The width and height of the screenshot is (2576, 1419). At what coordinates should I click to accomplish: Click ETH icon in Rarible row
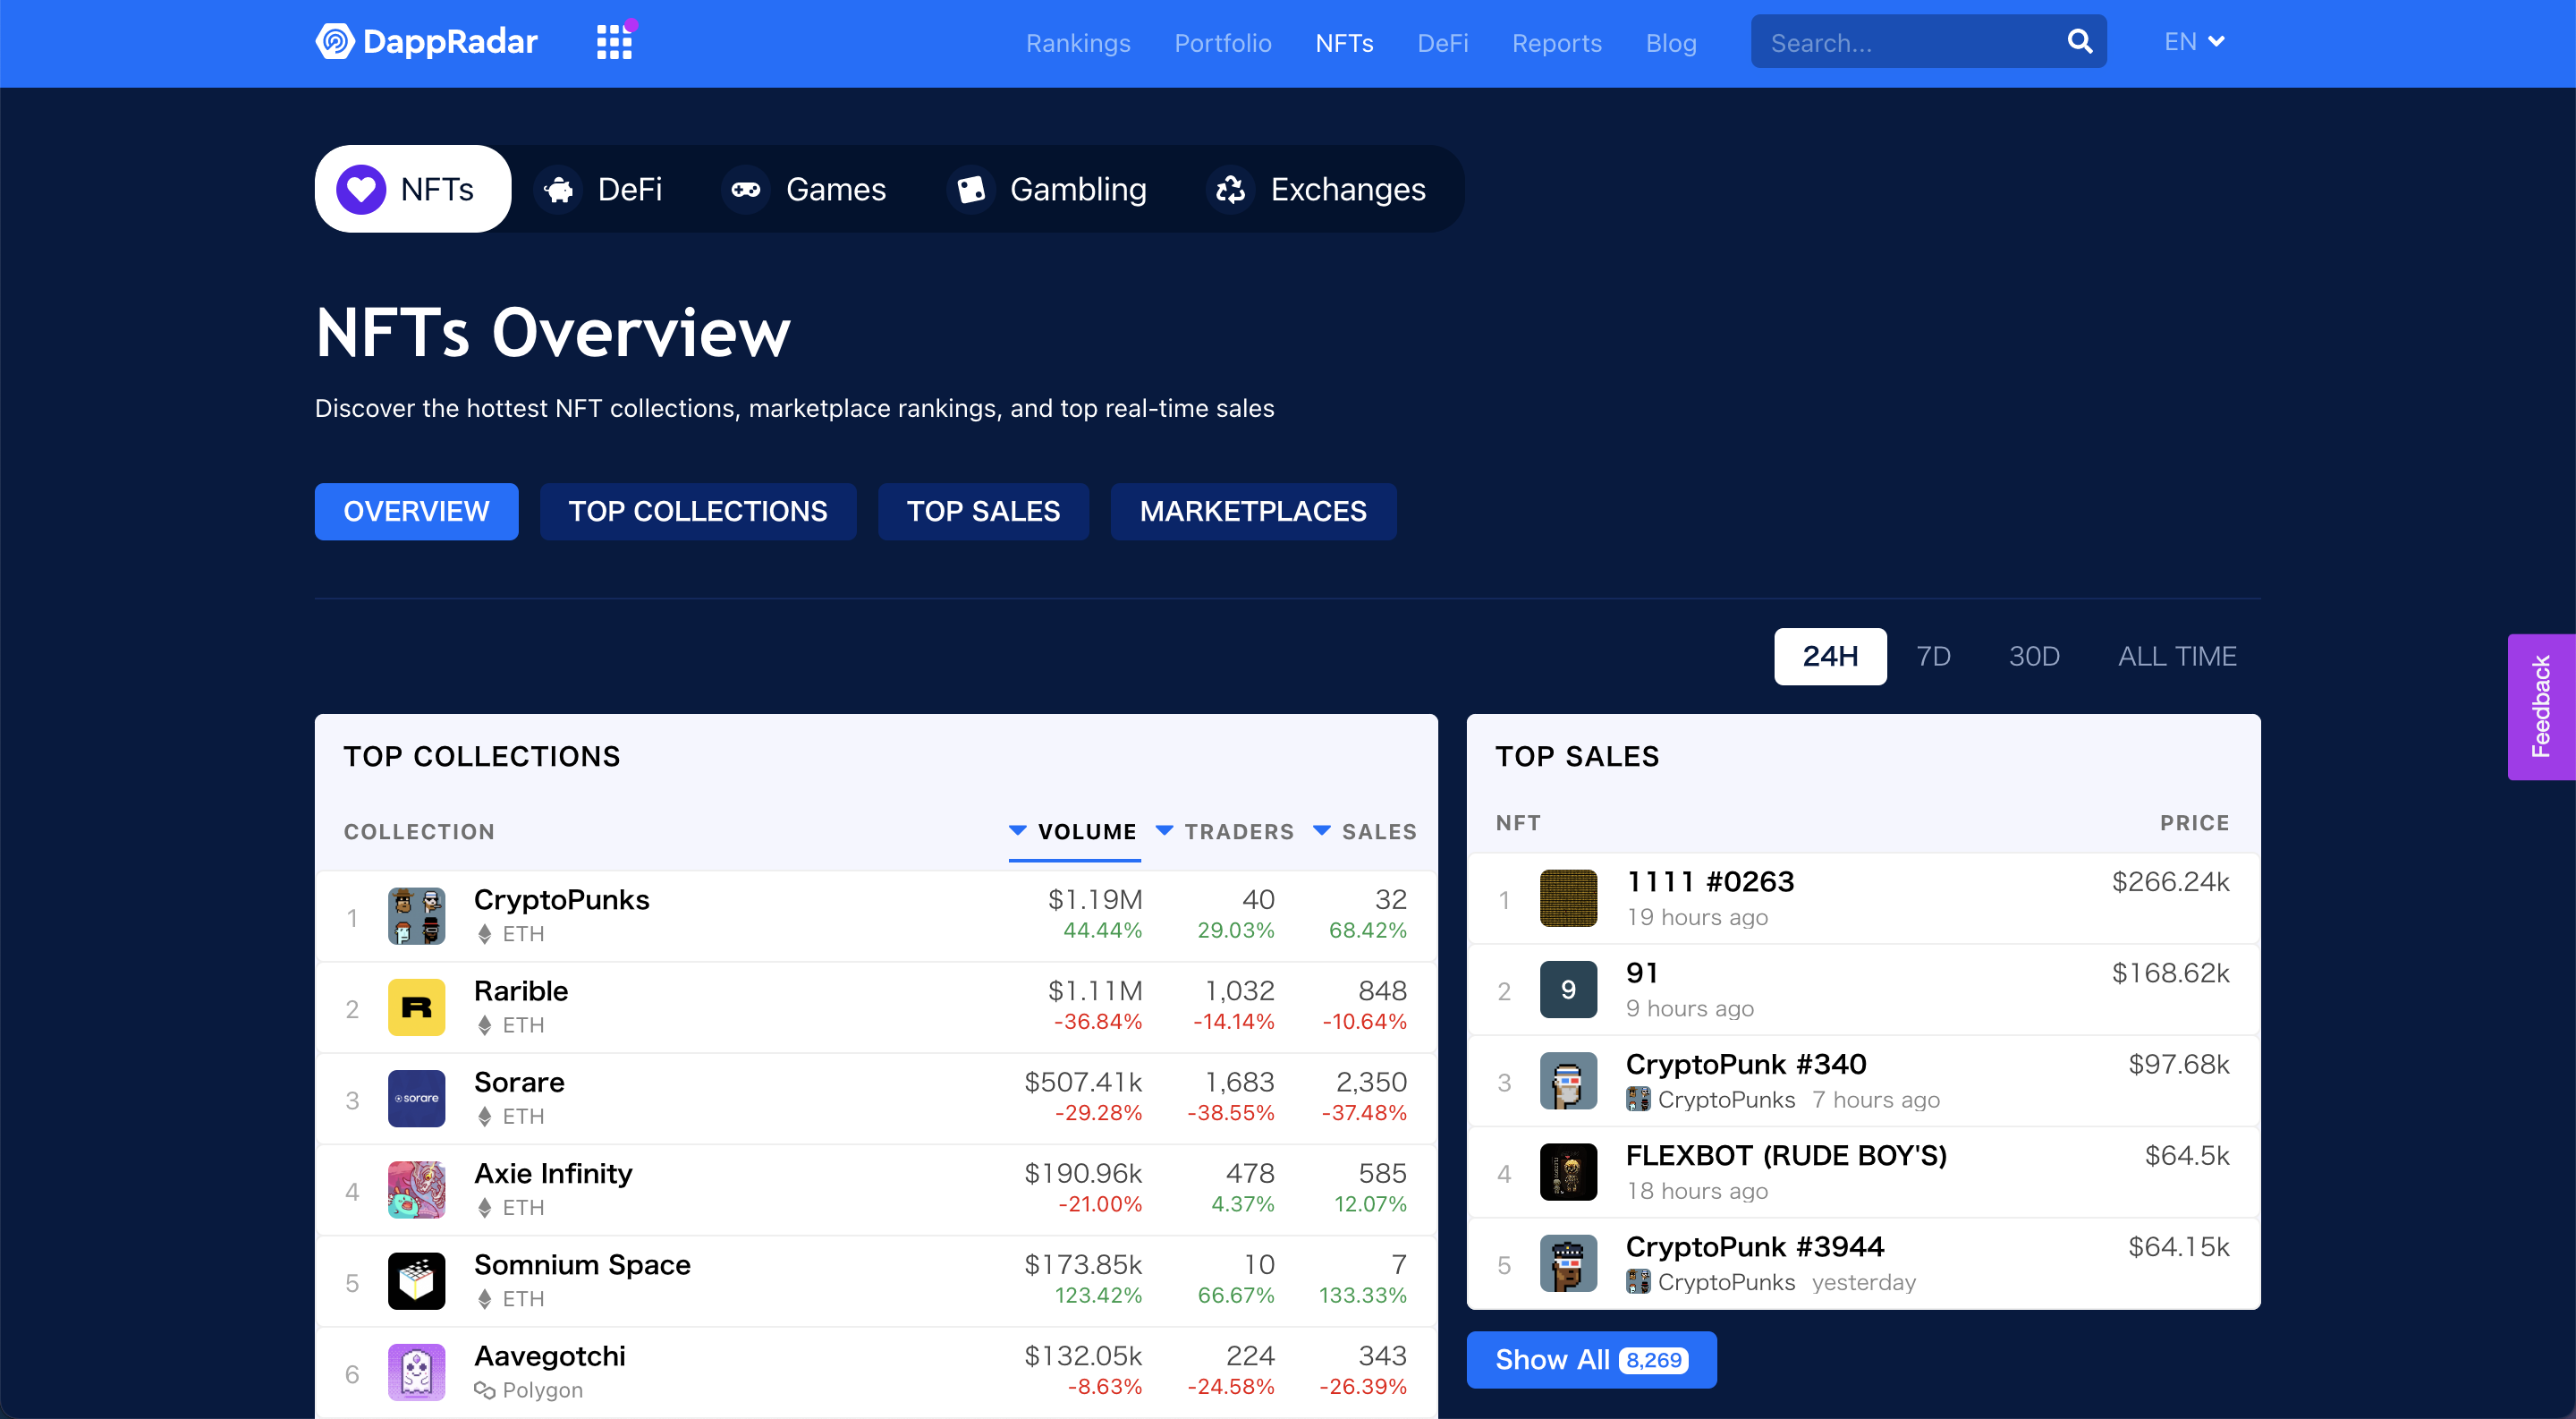(x=484, y=1025)
